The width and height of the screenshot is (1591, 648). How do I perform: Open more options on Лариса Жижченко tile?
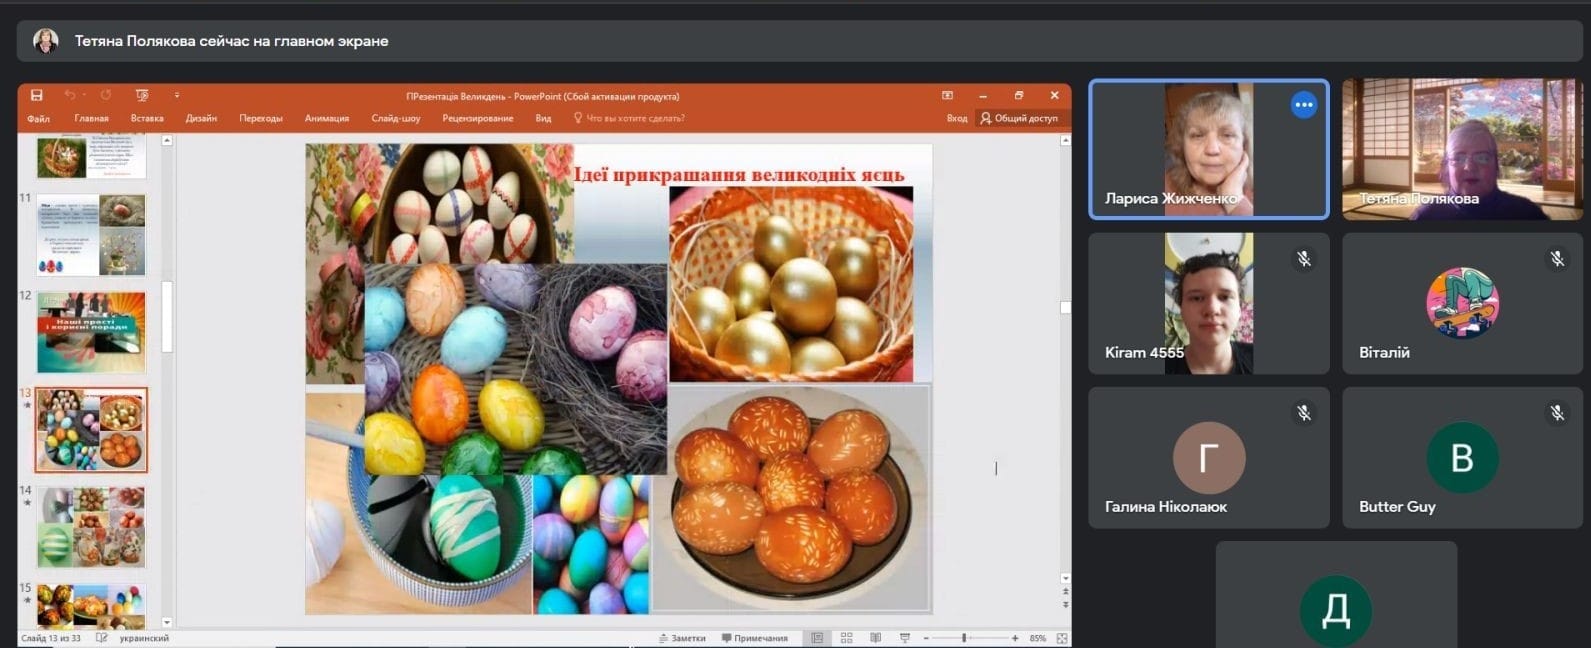(1303, 105)
